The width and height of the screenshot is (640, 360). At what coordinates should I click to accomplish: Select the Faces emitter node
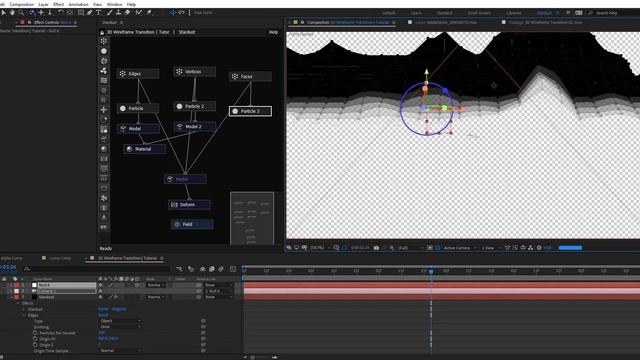pos(251,76)
